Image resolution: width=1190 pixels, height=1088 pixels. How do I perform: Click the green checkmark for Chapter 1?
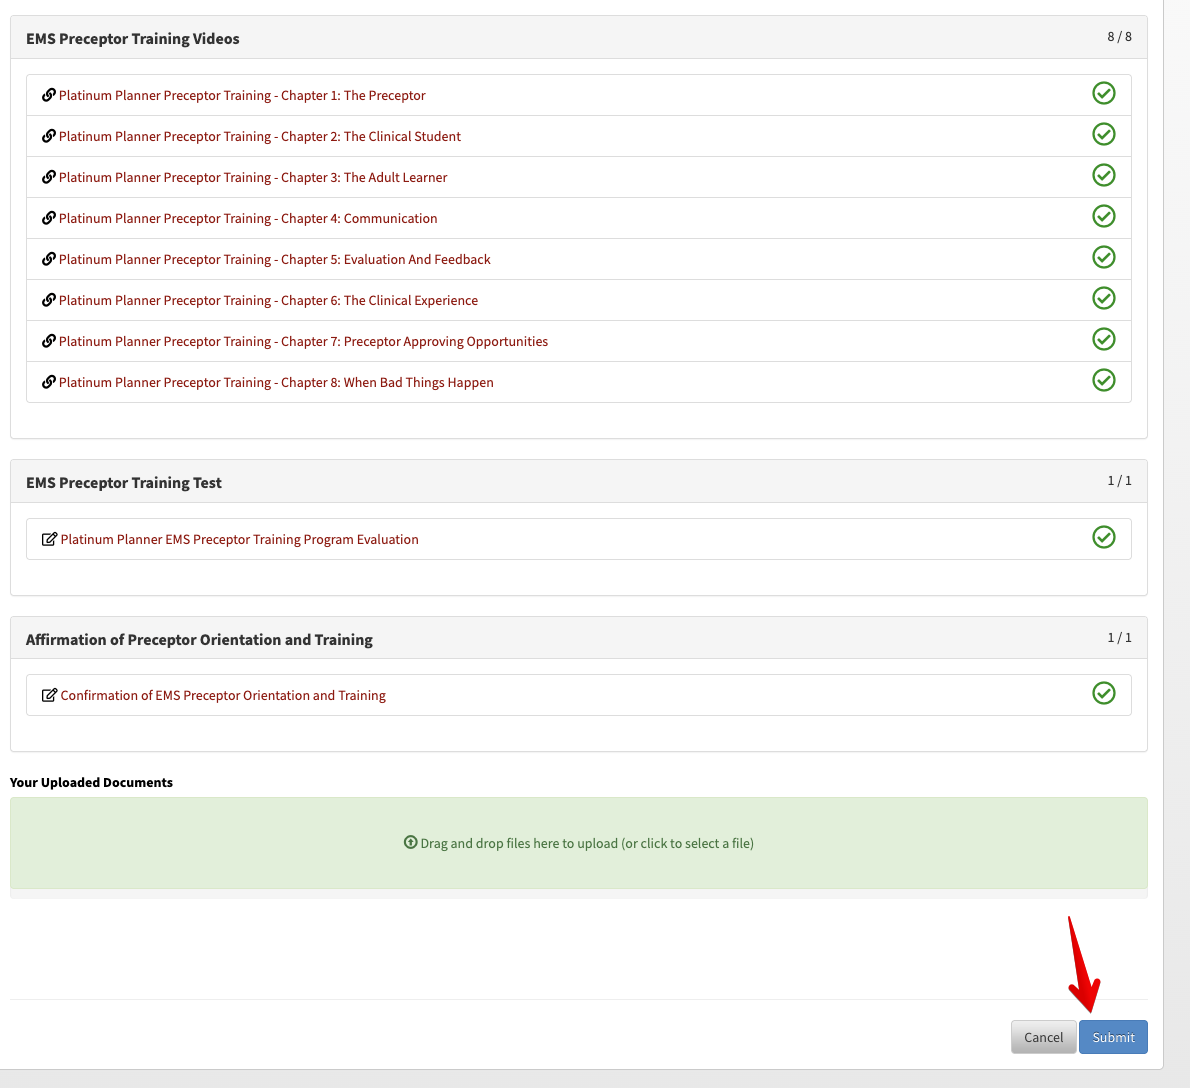click(x=1103, y=93)
